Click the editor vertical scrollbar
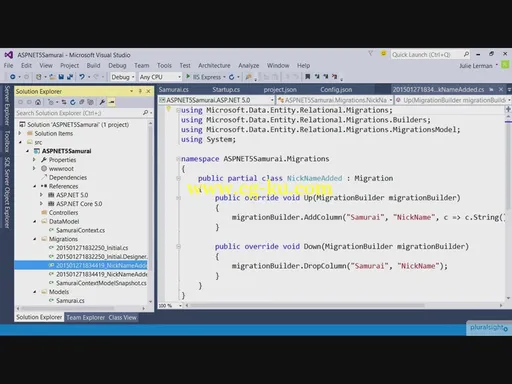This screenshot has width=512, height=384. click(508, 207)
